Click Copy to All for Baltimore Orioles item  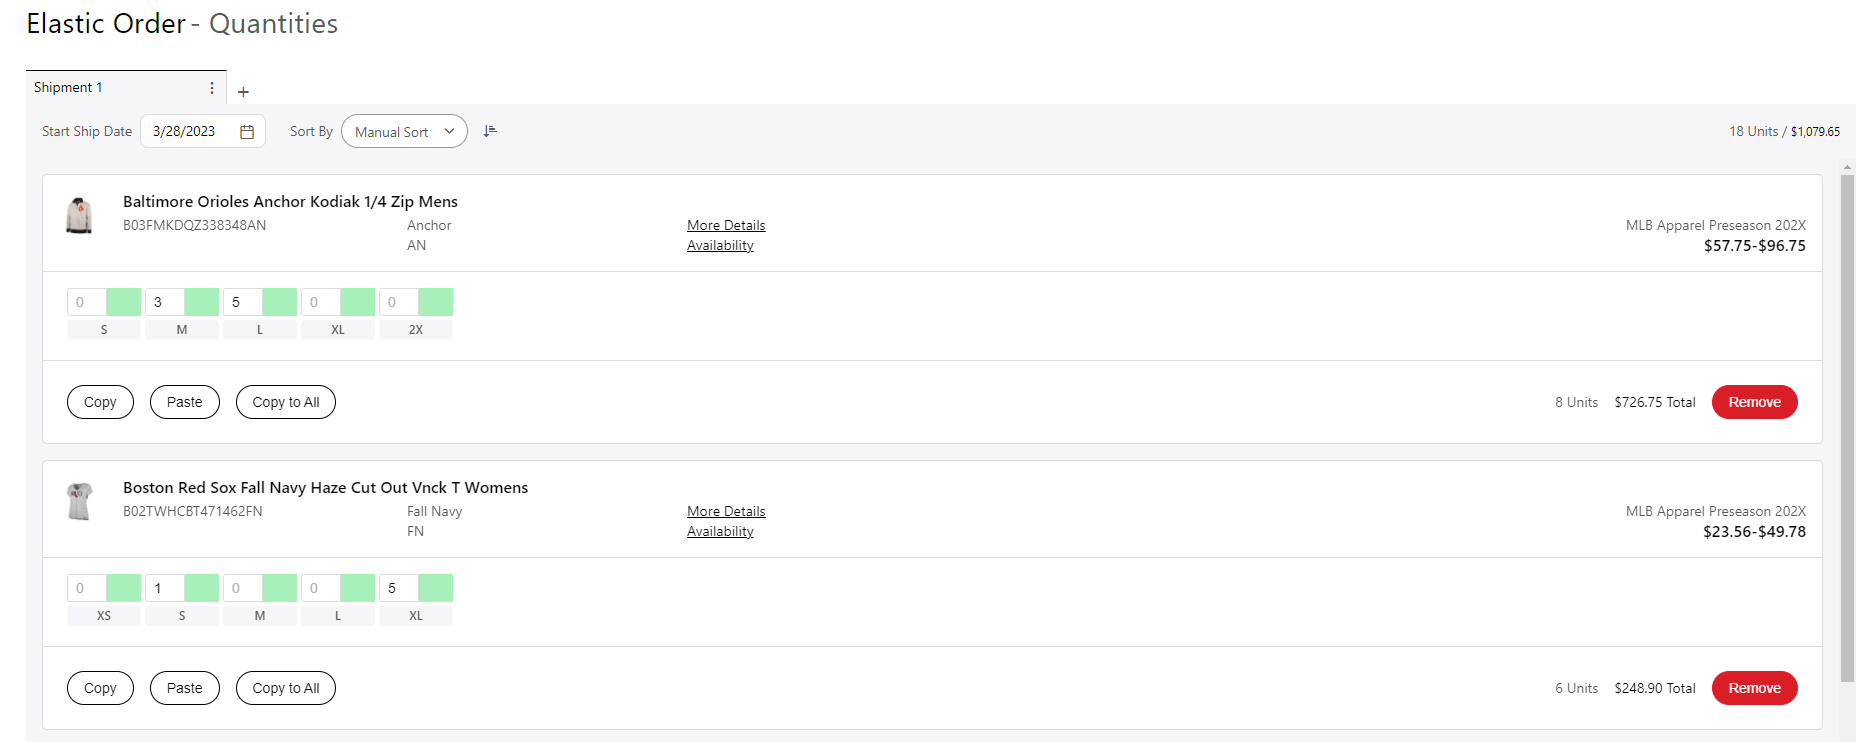click(286, 402)
